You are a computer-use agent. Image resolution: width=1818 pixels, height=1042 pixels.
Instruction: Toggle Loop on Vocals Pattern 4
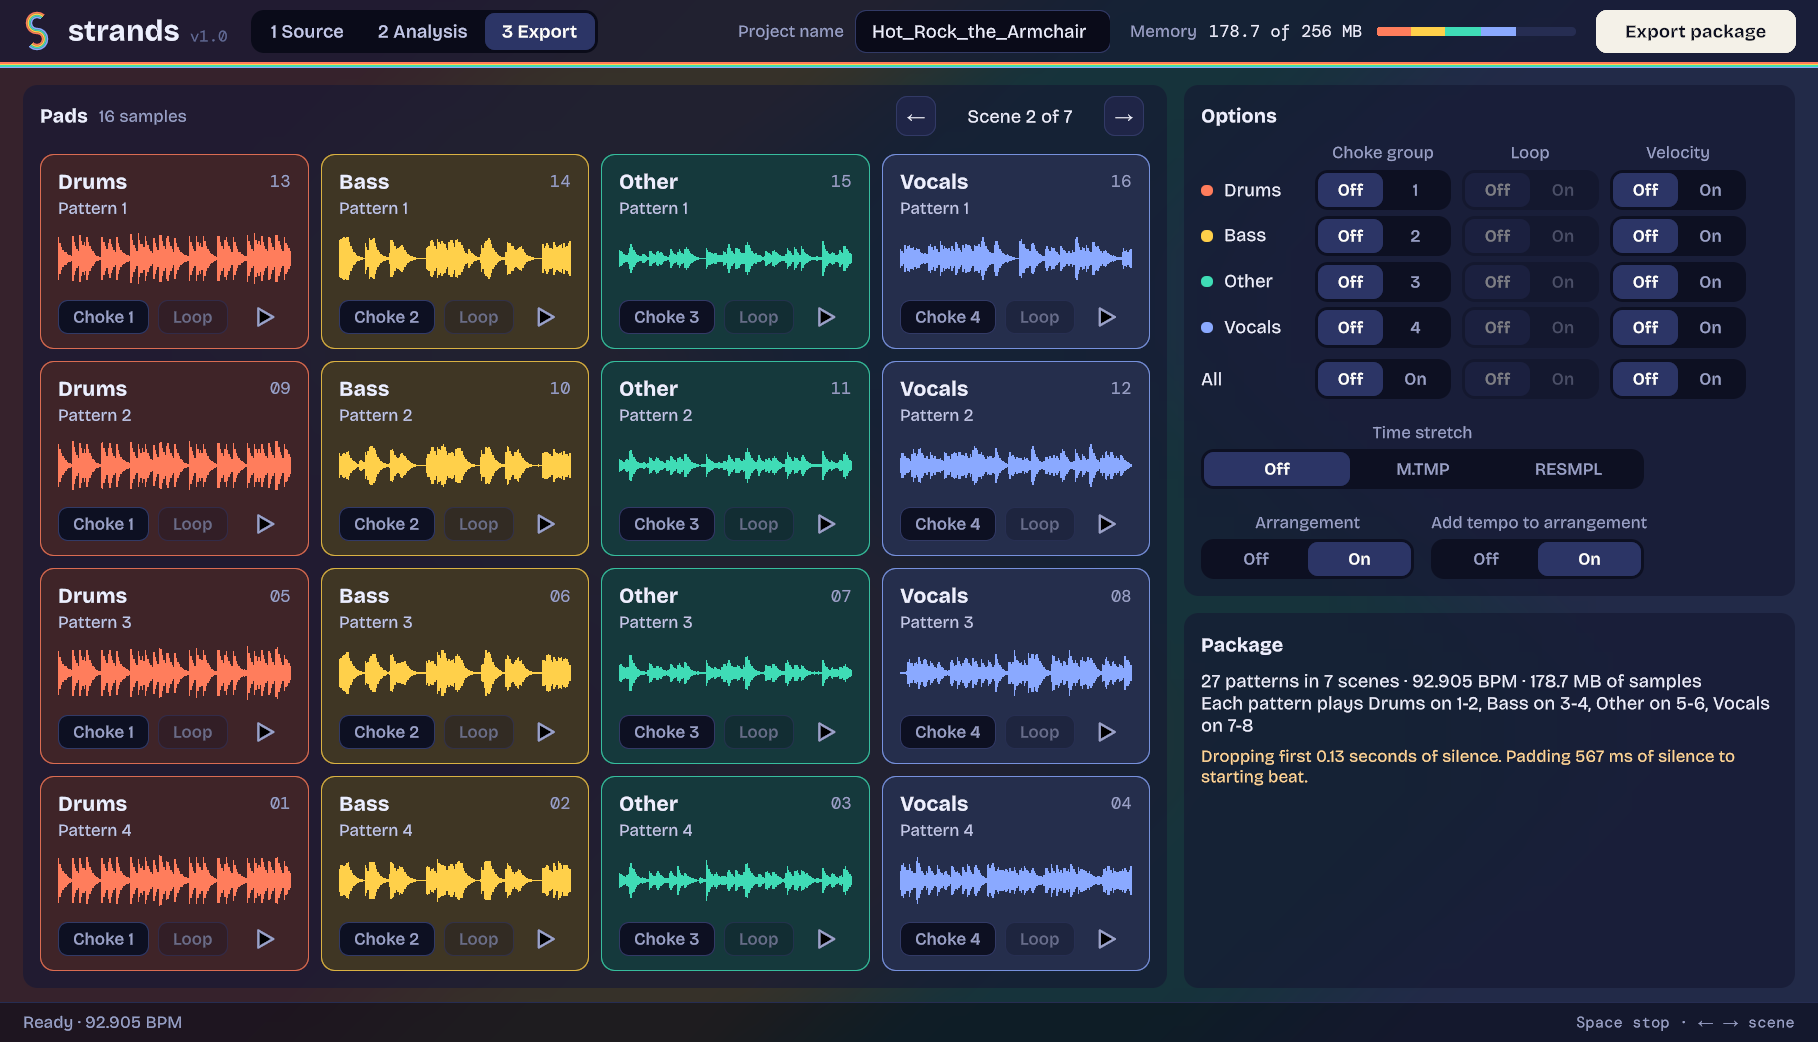[x=1039, y=939]
